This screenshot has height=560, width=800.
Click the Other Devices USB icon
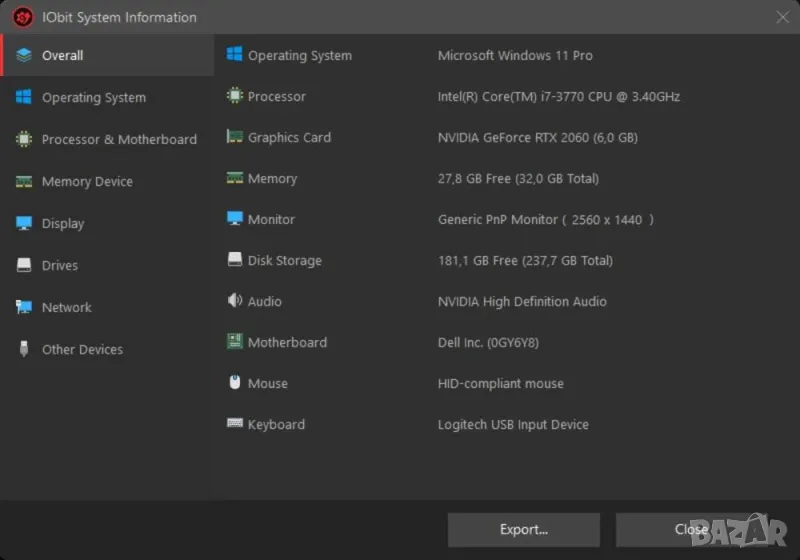[24, 350]
